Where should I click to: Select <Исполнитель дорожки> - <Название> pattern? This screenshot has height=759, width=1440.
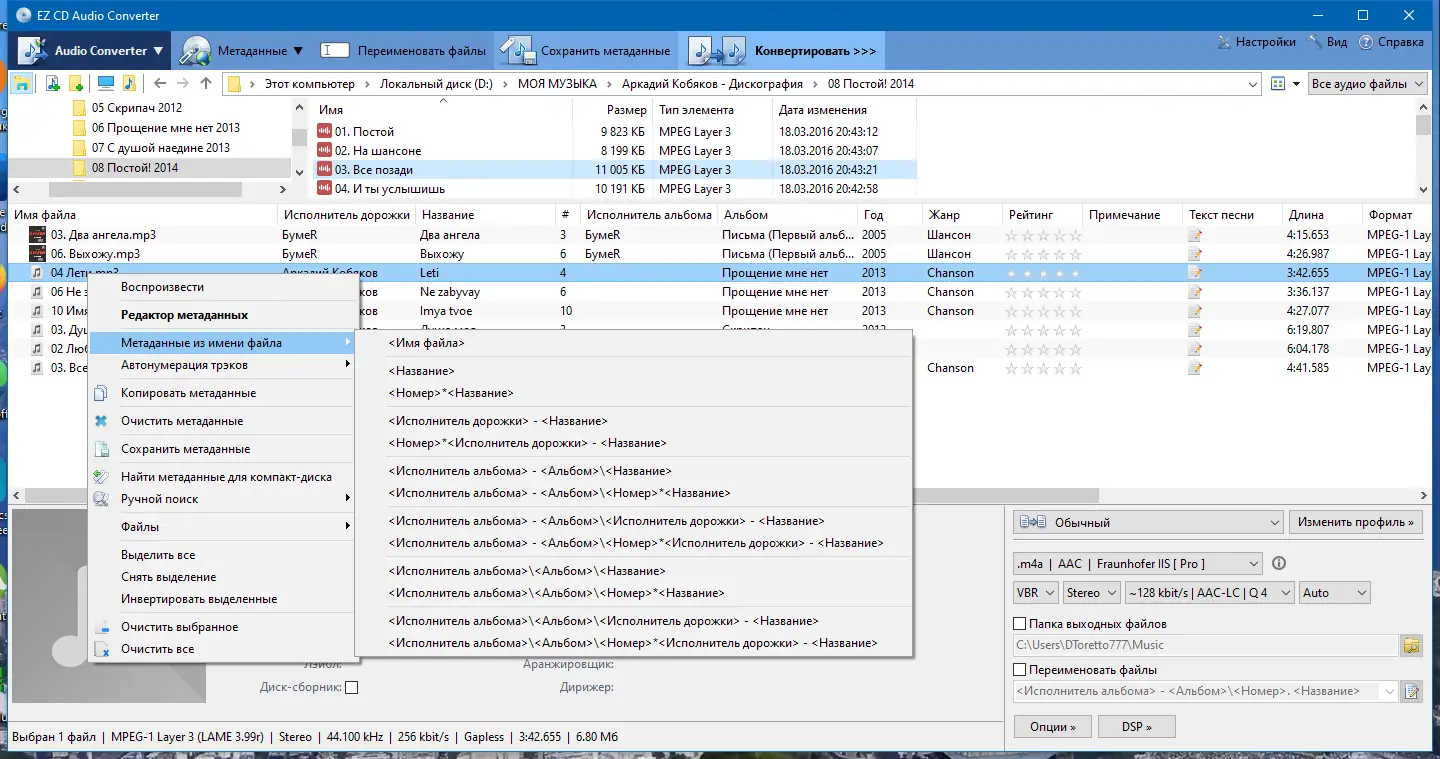tap(634, 421)
